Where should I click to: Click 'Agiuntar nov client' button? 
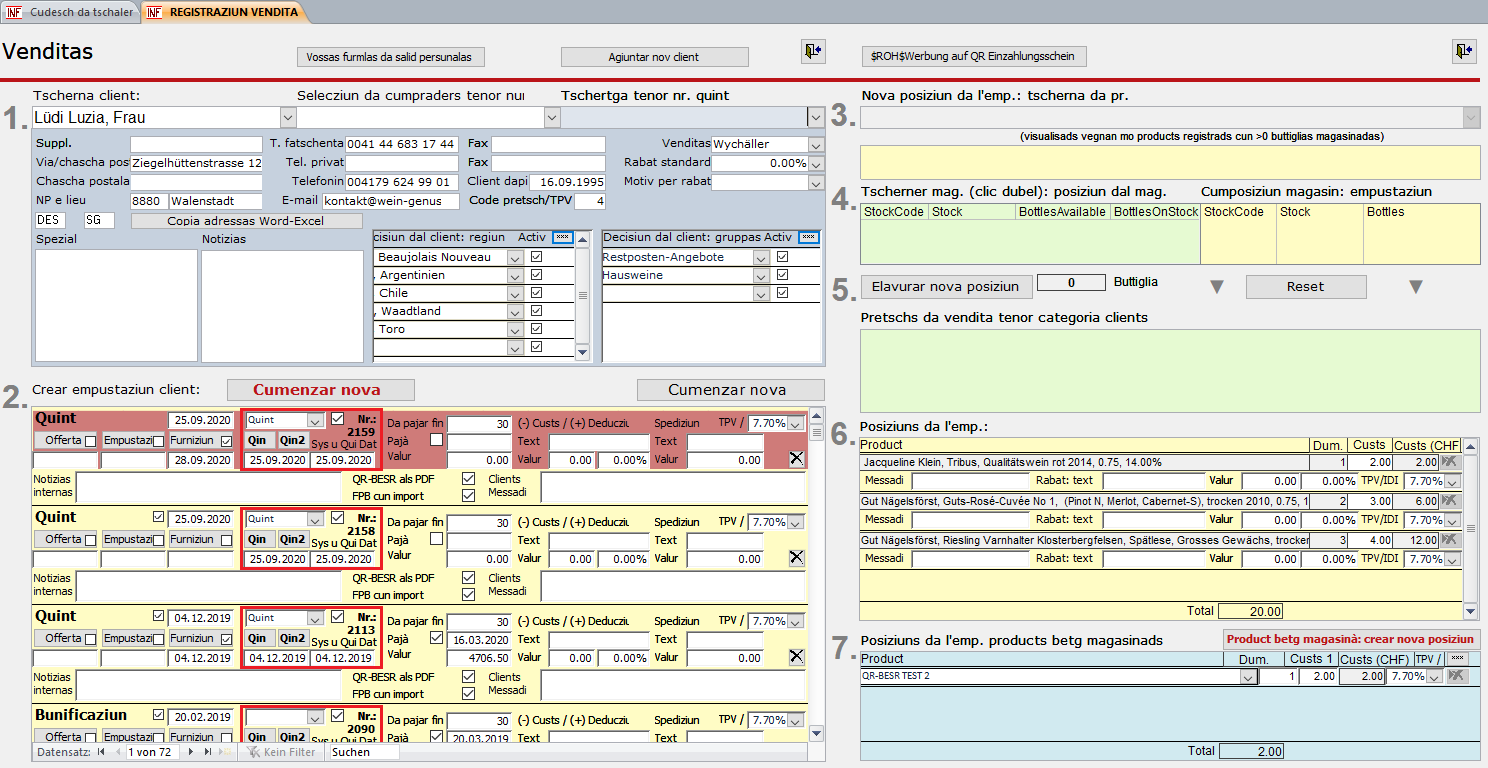654,57
